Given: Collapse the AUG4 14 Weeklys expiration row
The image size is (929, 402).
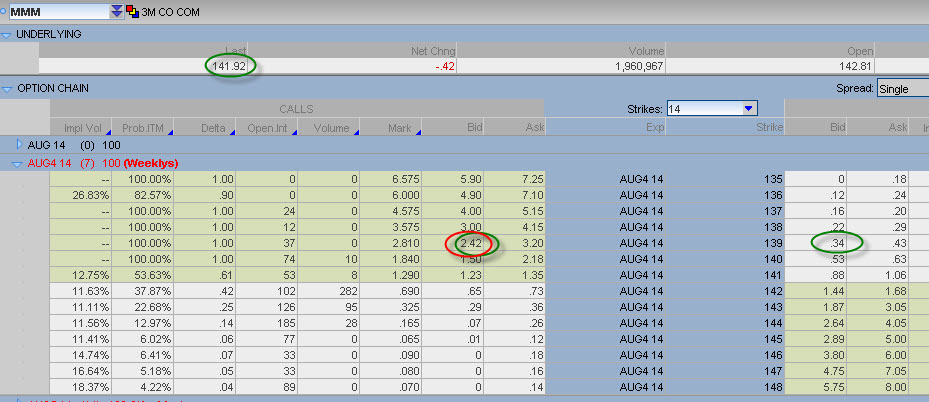Looking at the screenshot, I should (19, 162).
